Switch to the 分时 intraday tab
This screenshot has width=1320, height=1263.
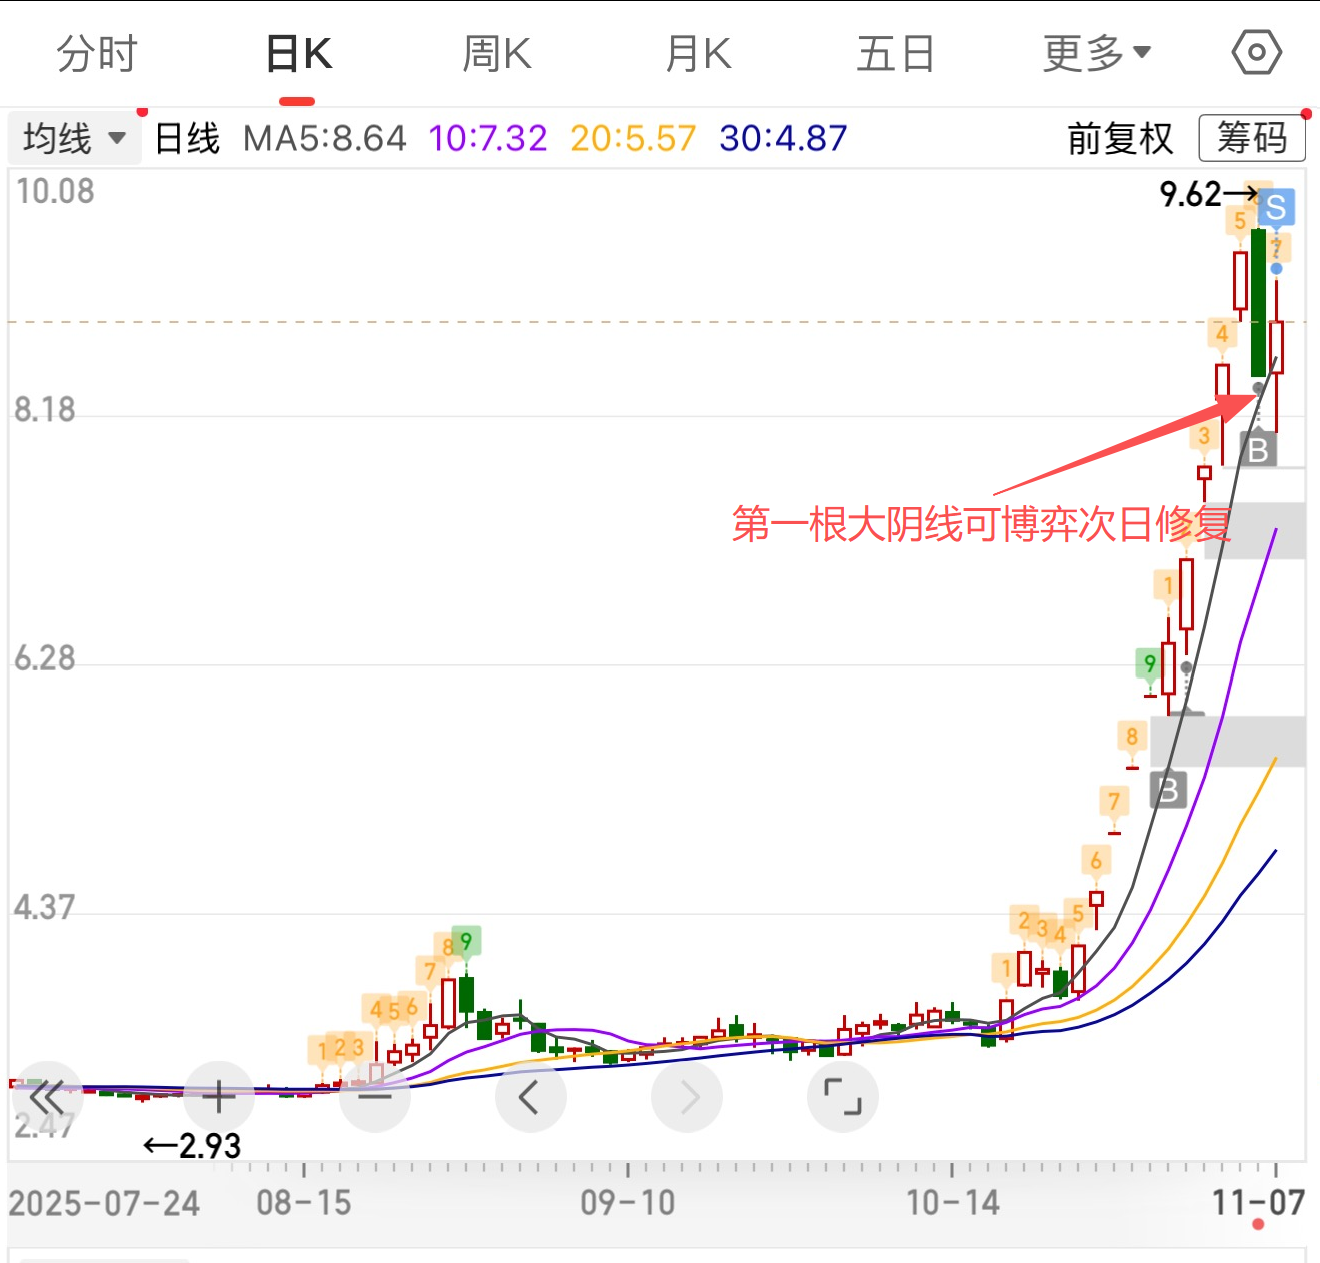tap(96, 53)
